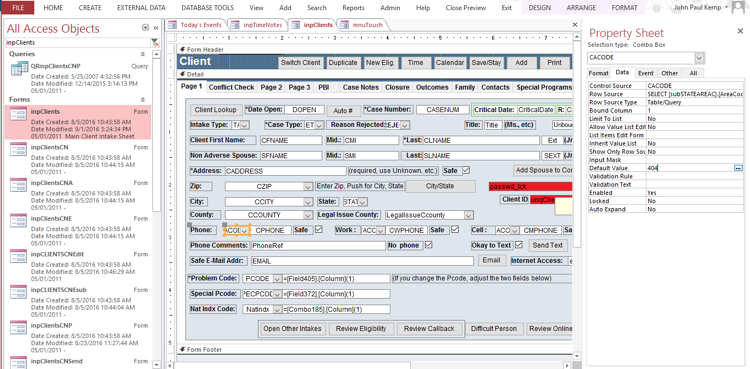Switch to Format tab in Property Sheet
The image size is (750, 369).
tap(598, 73)
